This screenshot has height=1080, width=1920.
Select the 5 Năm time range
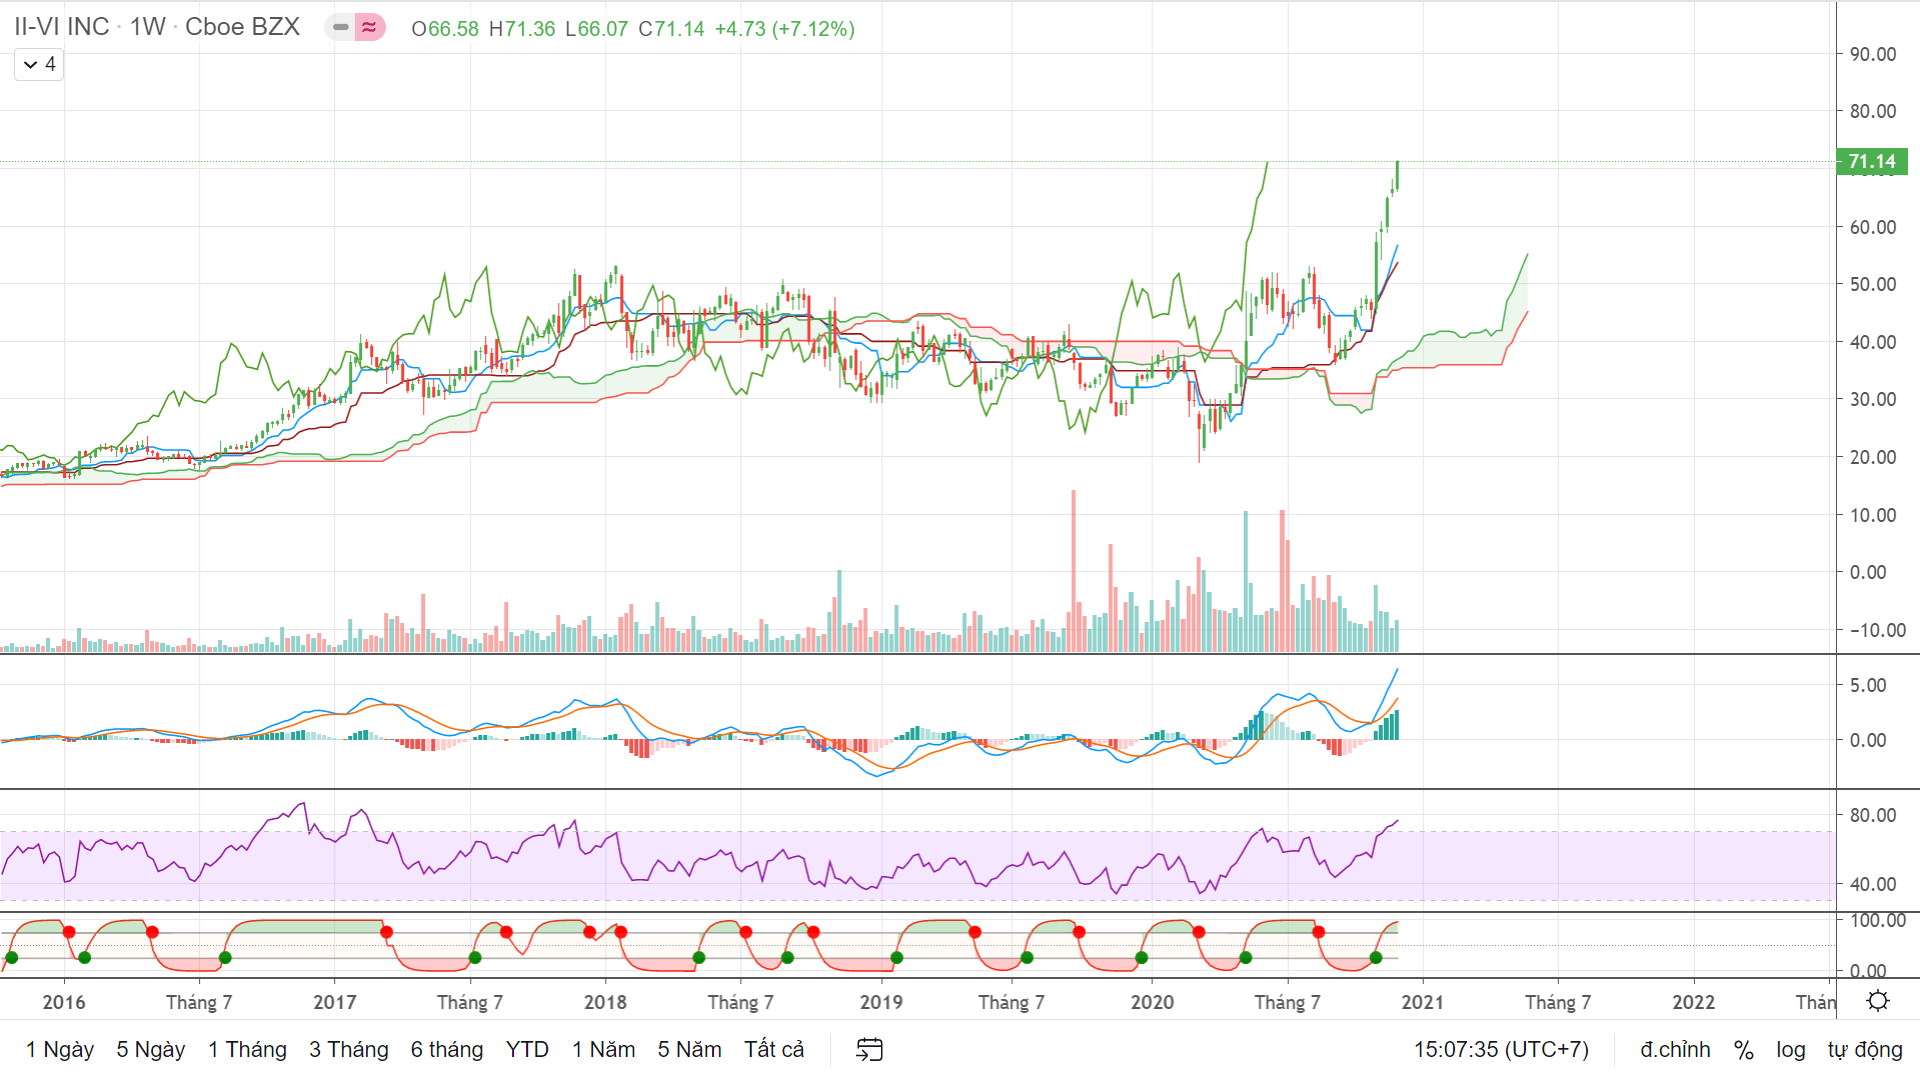tap(689, 1049)
